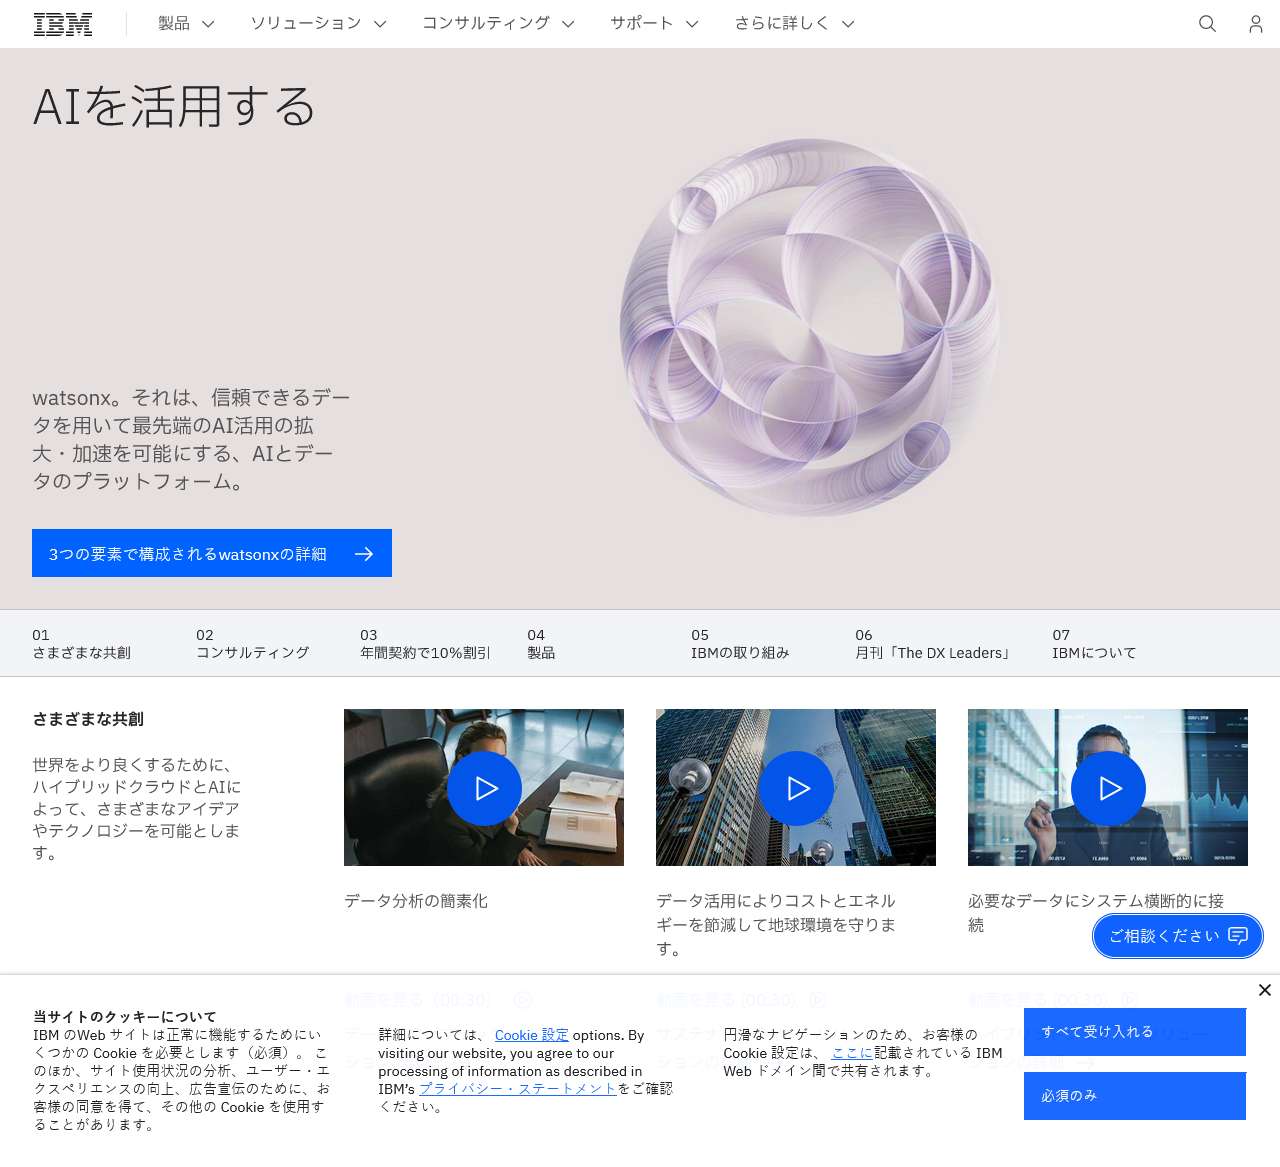Image resolution: width=1280 pixels, height=1167 pixels.
Task: Expand the ソリューション menu
Action: click(x=318, y=24)
